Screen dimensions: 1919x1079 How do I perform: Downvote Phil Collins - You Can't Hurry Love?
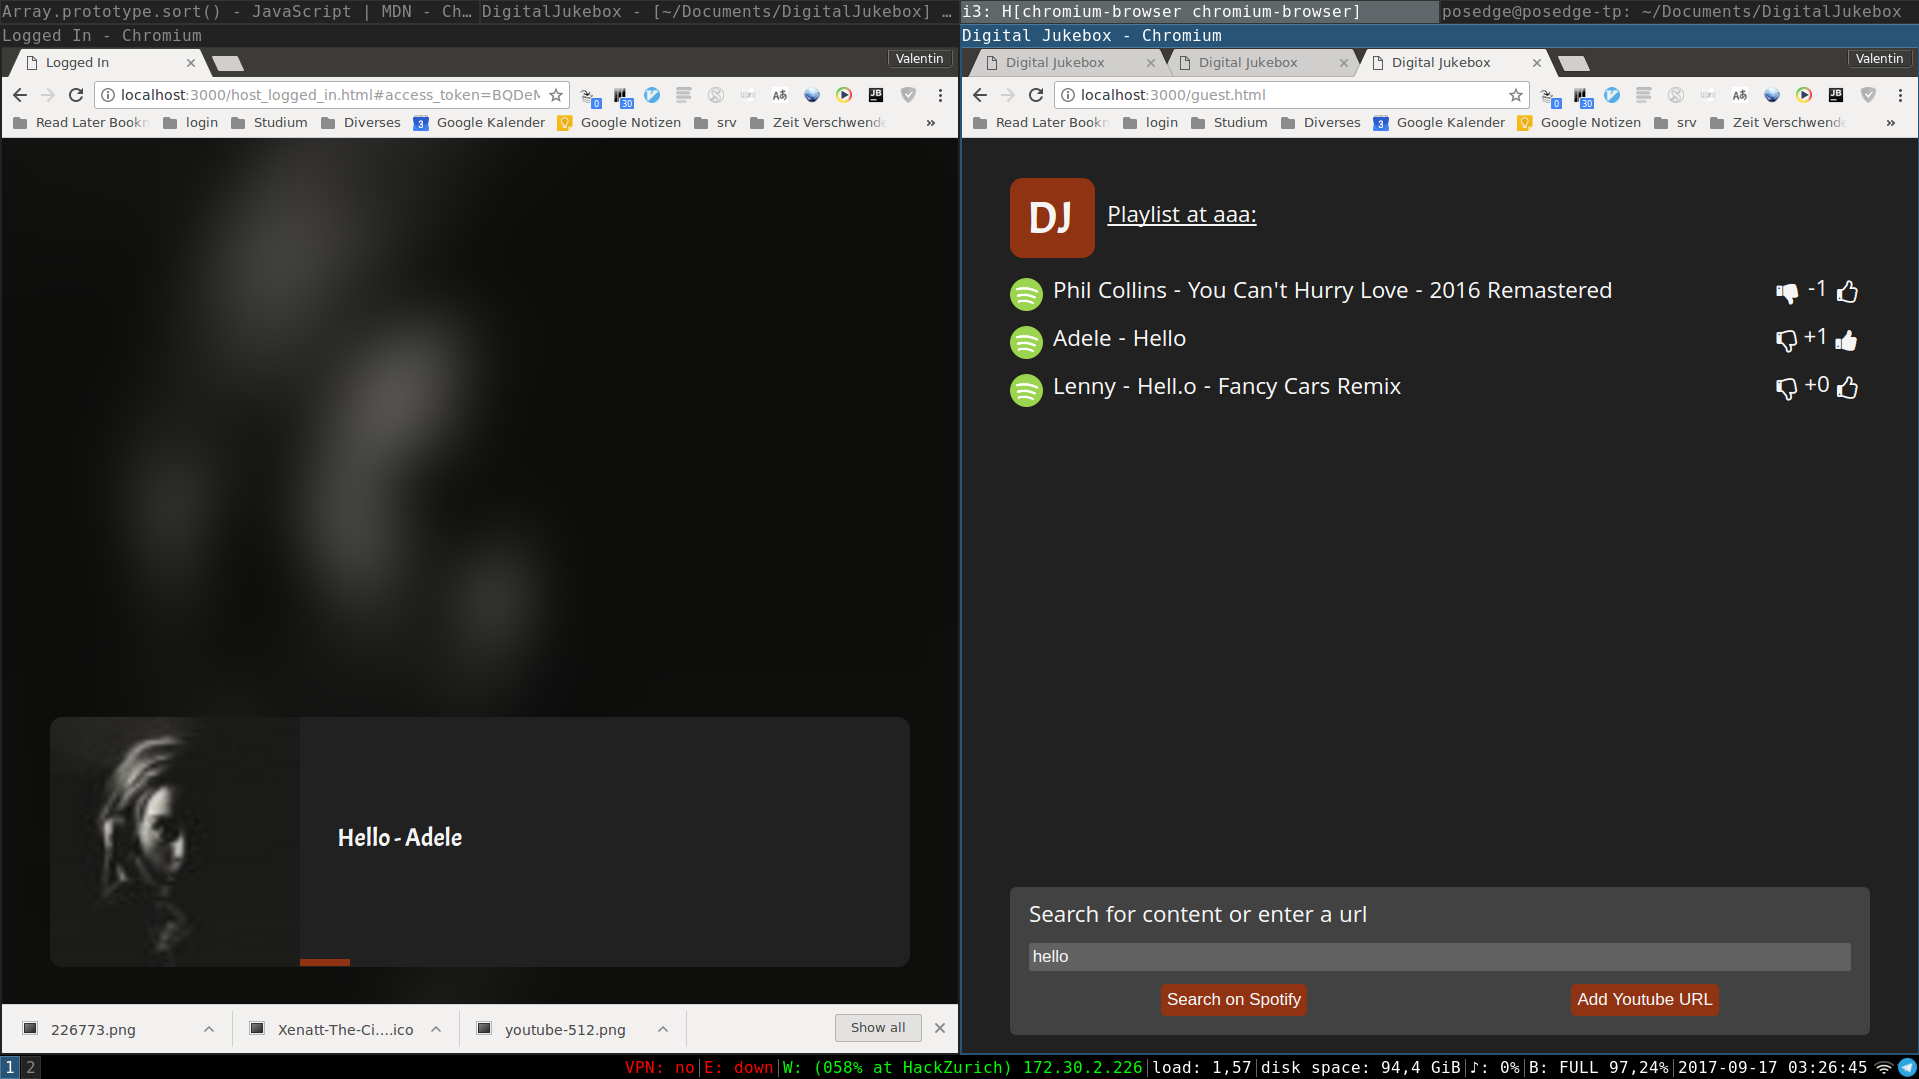[1786, 292]
